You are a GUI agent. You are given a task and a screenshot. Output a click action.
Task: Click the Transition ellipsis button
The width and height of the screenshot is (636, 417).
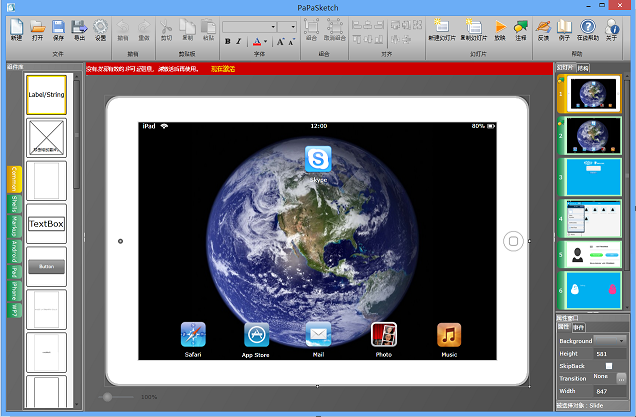coord(621,378)
